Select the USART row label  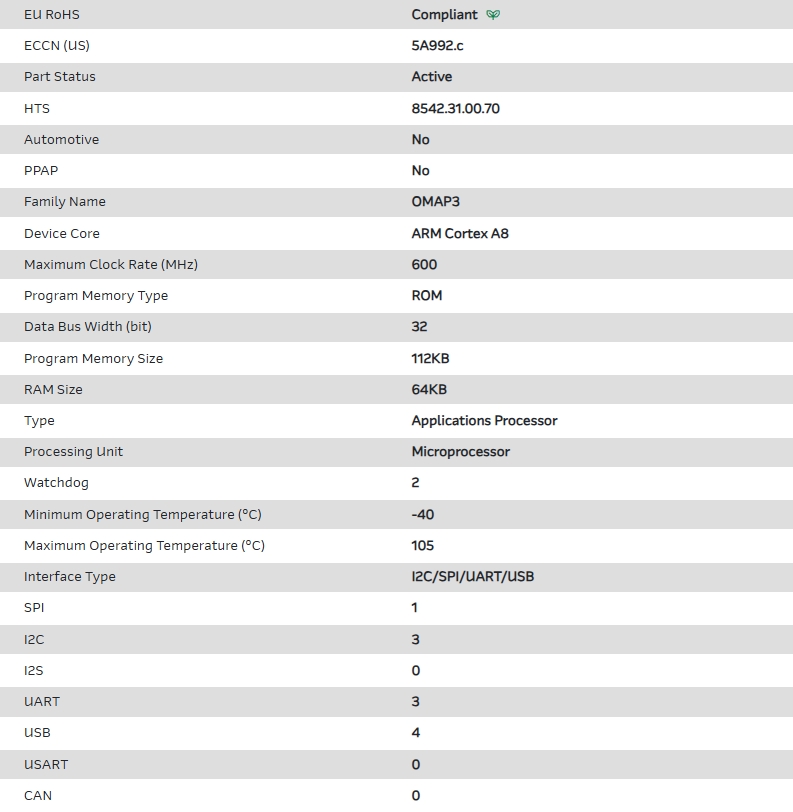pos(46,765)
